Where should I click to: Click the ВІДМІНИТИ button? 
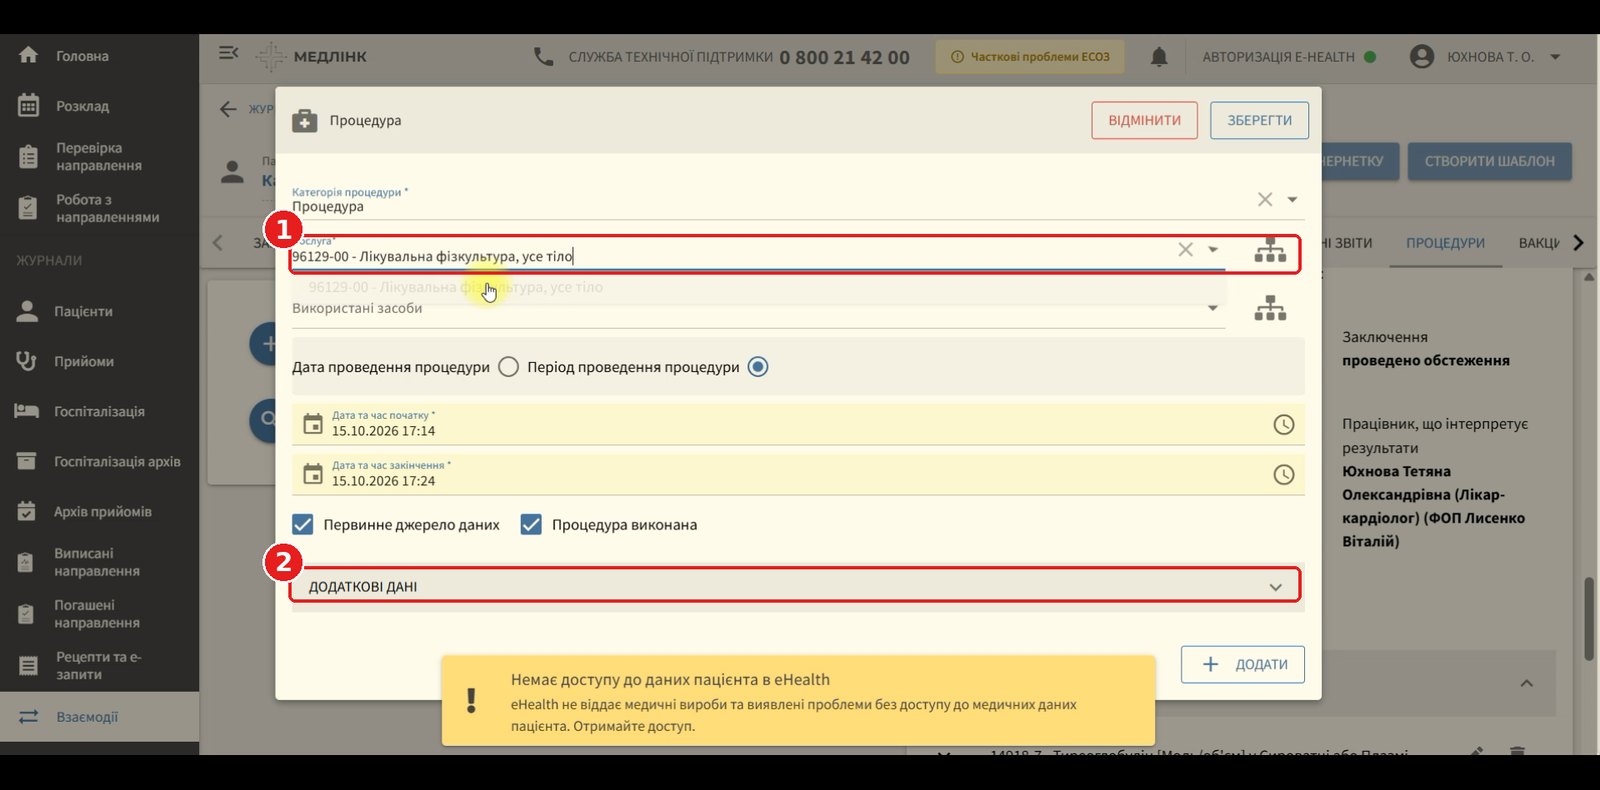[1144, 120]
